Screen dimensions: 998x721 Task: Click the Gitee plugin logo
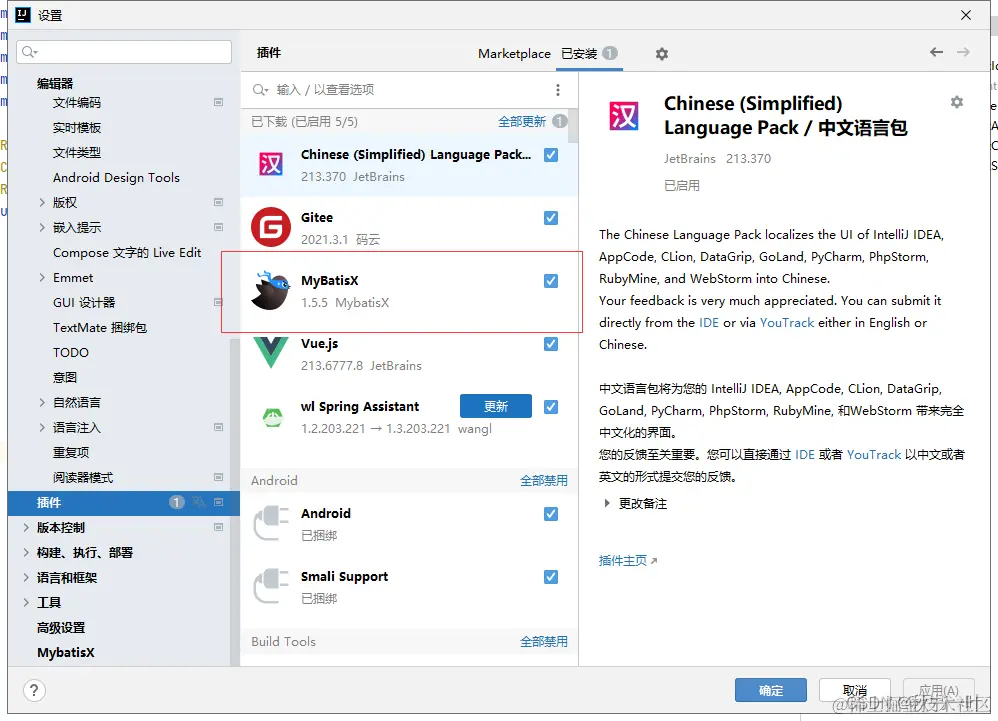271,227
